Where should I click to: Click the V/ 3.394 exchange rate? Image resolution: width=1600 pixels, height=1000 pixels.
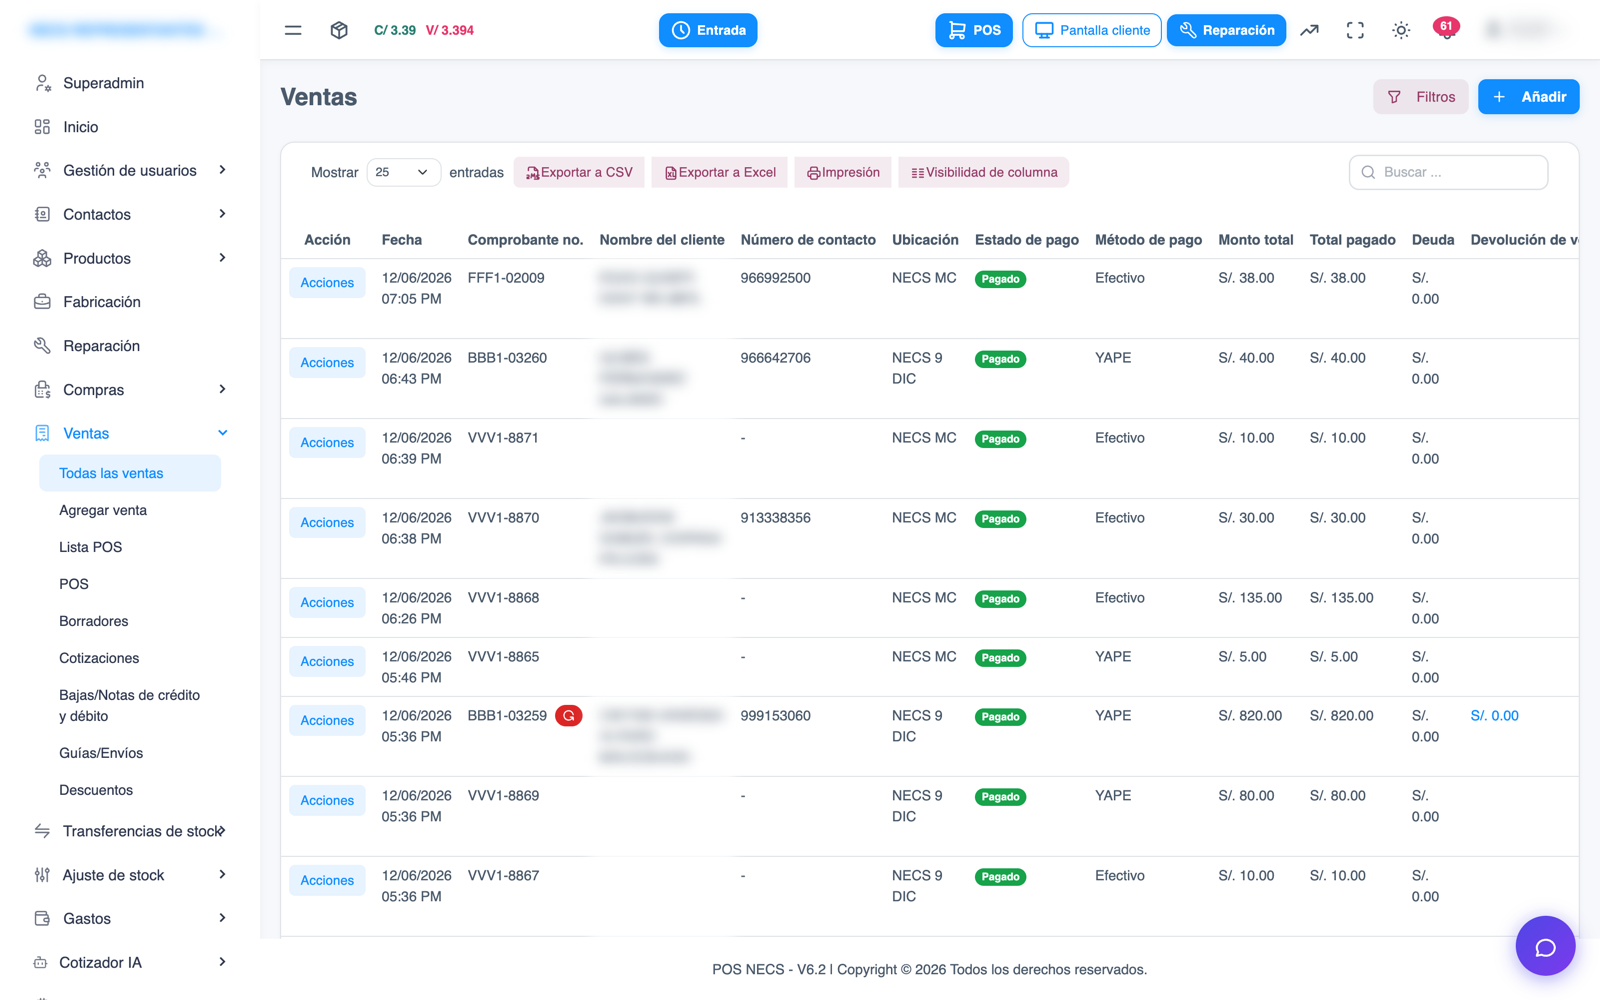point(450,30)
